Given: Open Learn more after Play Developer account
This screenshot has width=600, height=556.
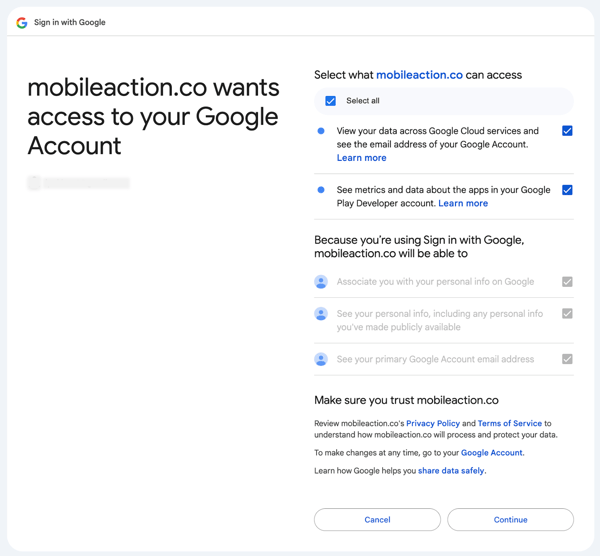Looking at the screenshot, I should pos(463,203).
